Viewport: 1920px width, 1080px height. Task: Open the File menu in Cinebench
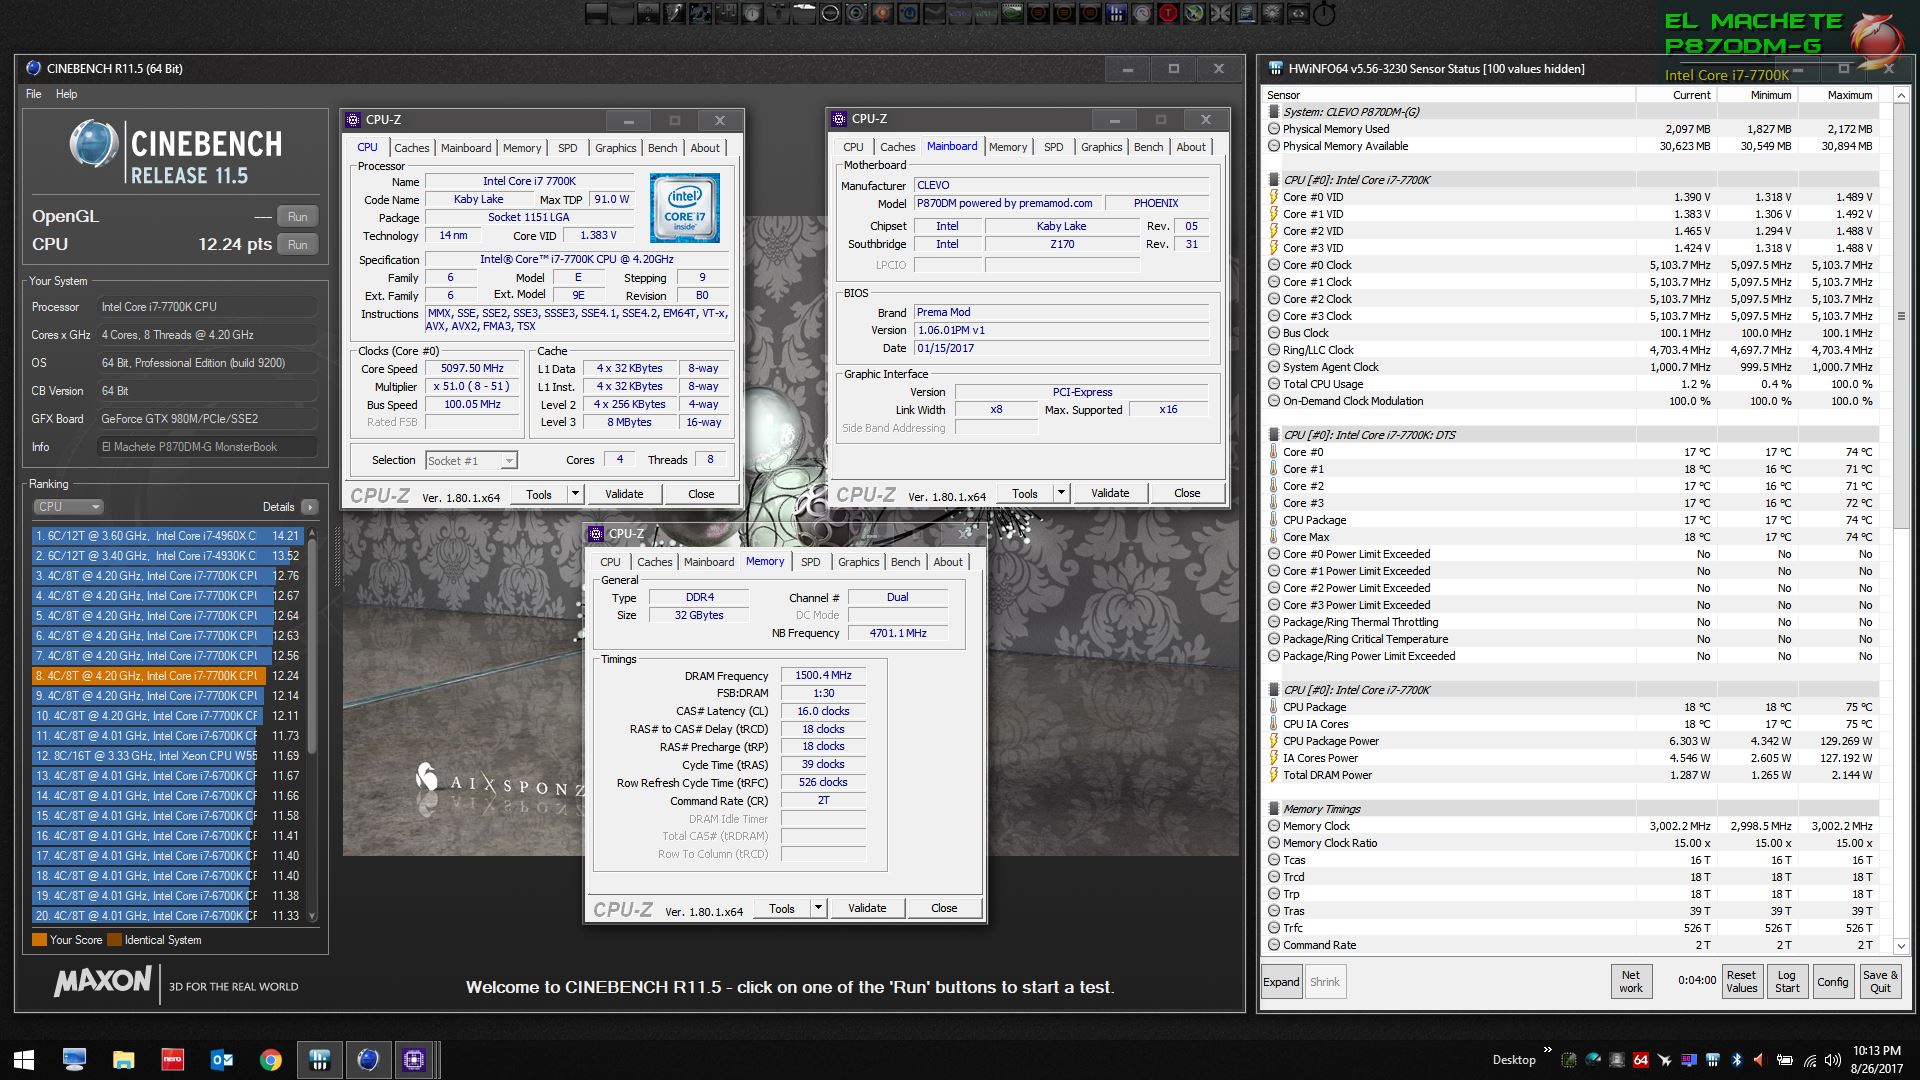click(x=34, y=94)
